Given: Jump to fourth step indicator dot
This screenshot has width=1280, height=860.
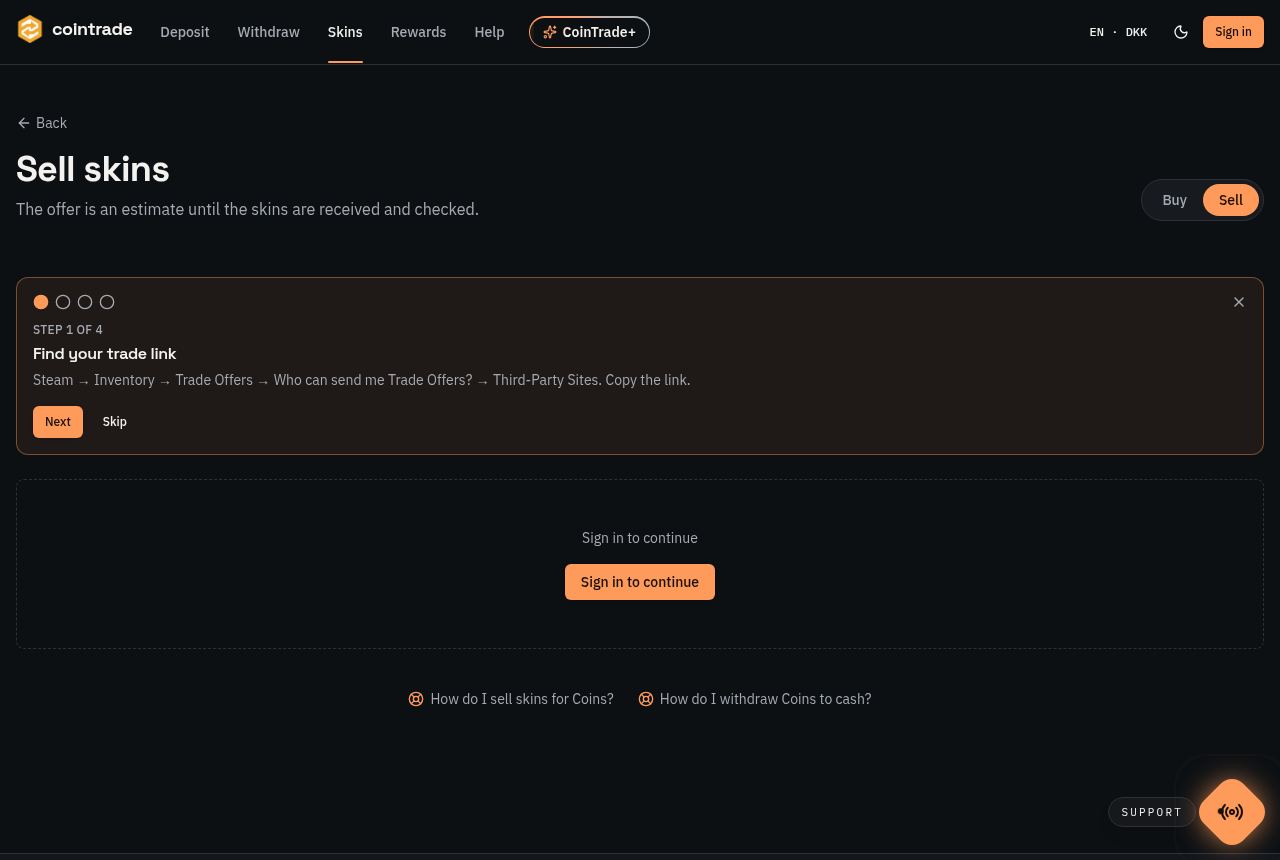Looking at the screenshot, I should 107,302.
